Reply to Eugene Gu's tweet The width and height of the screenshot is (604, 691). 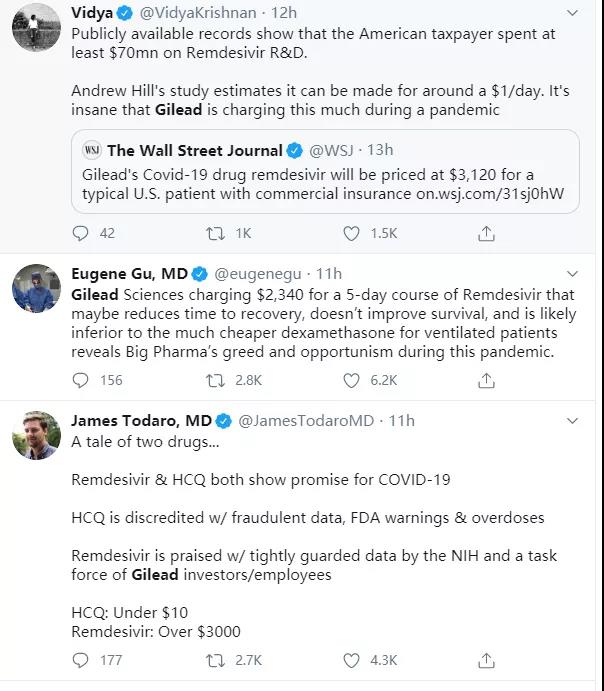point(80,380)
